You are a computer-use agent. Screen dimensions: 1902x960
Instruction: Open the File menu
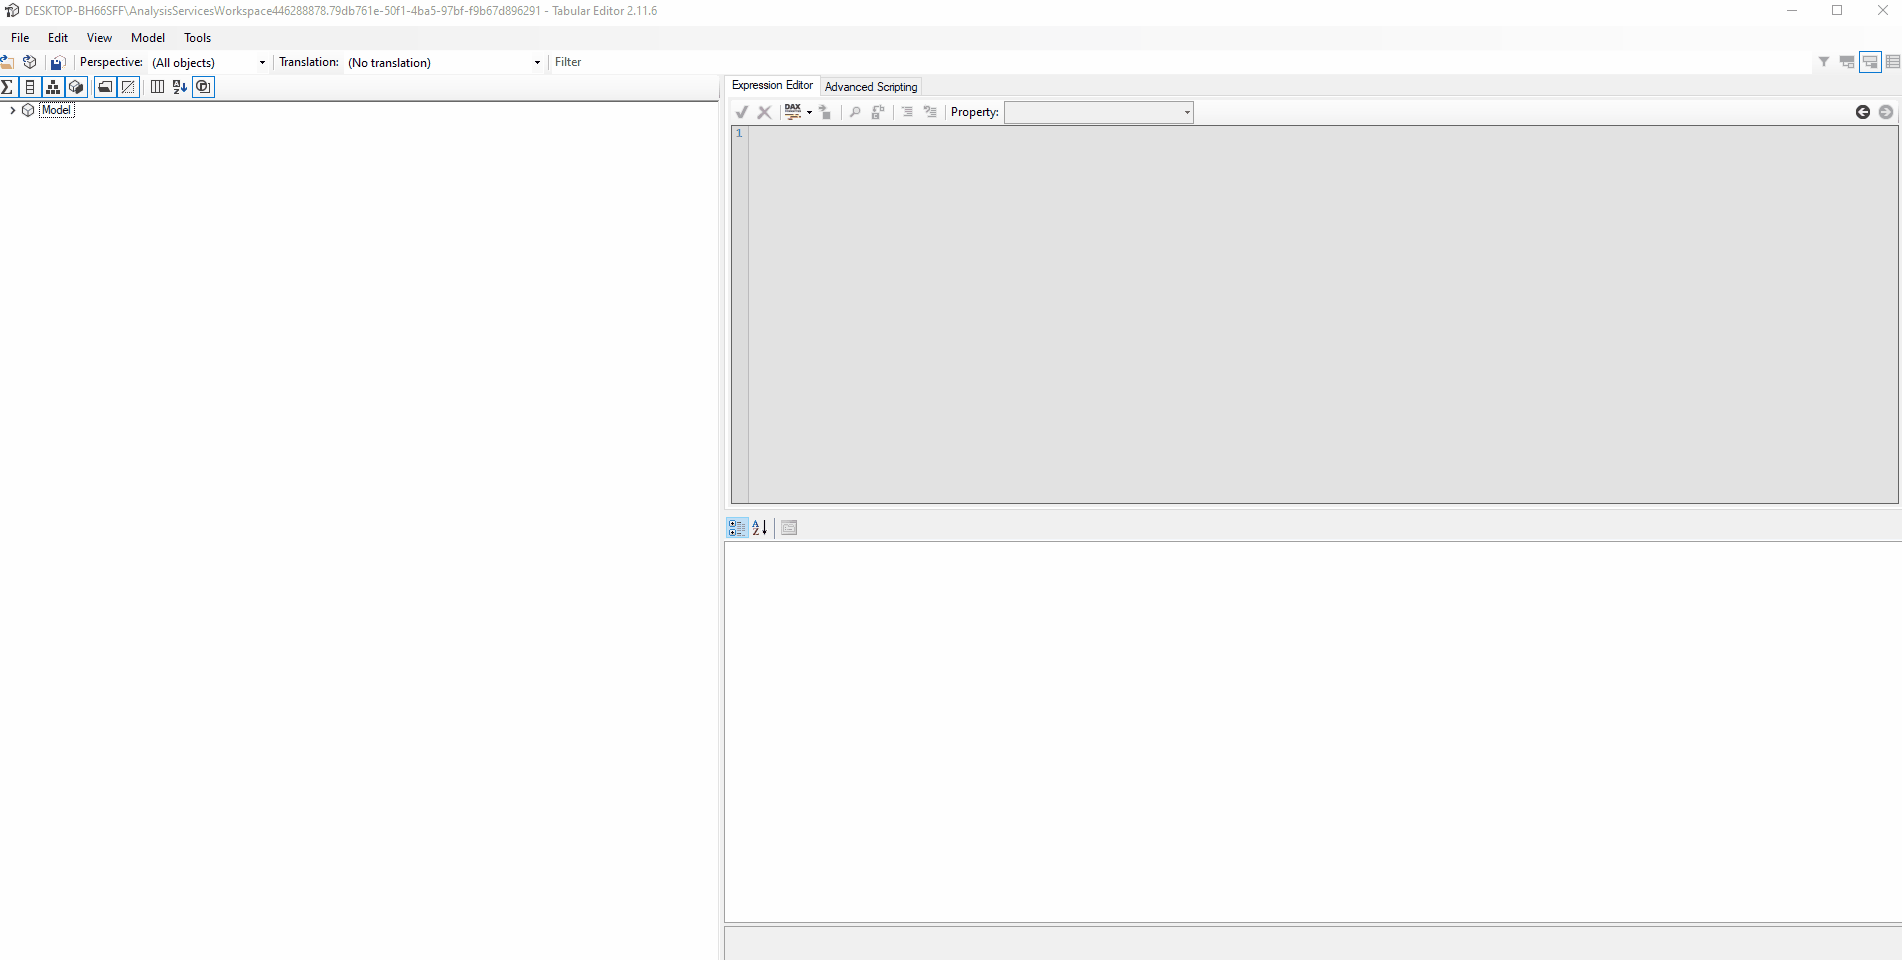(x=20, y=38)
